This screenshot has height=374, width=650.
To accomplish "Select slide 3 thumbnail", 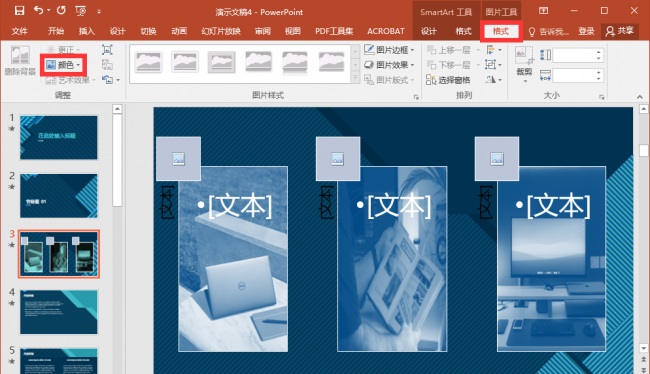I will point(59,254).
